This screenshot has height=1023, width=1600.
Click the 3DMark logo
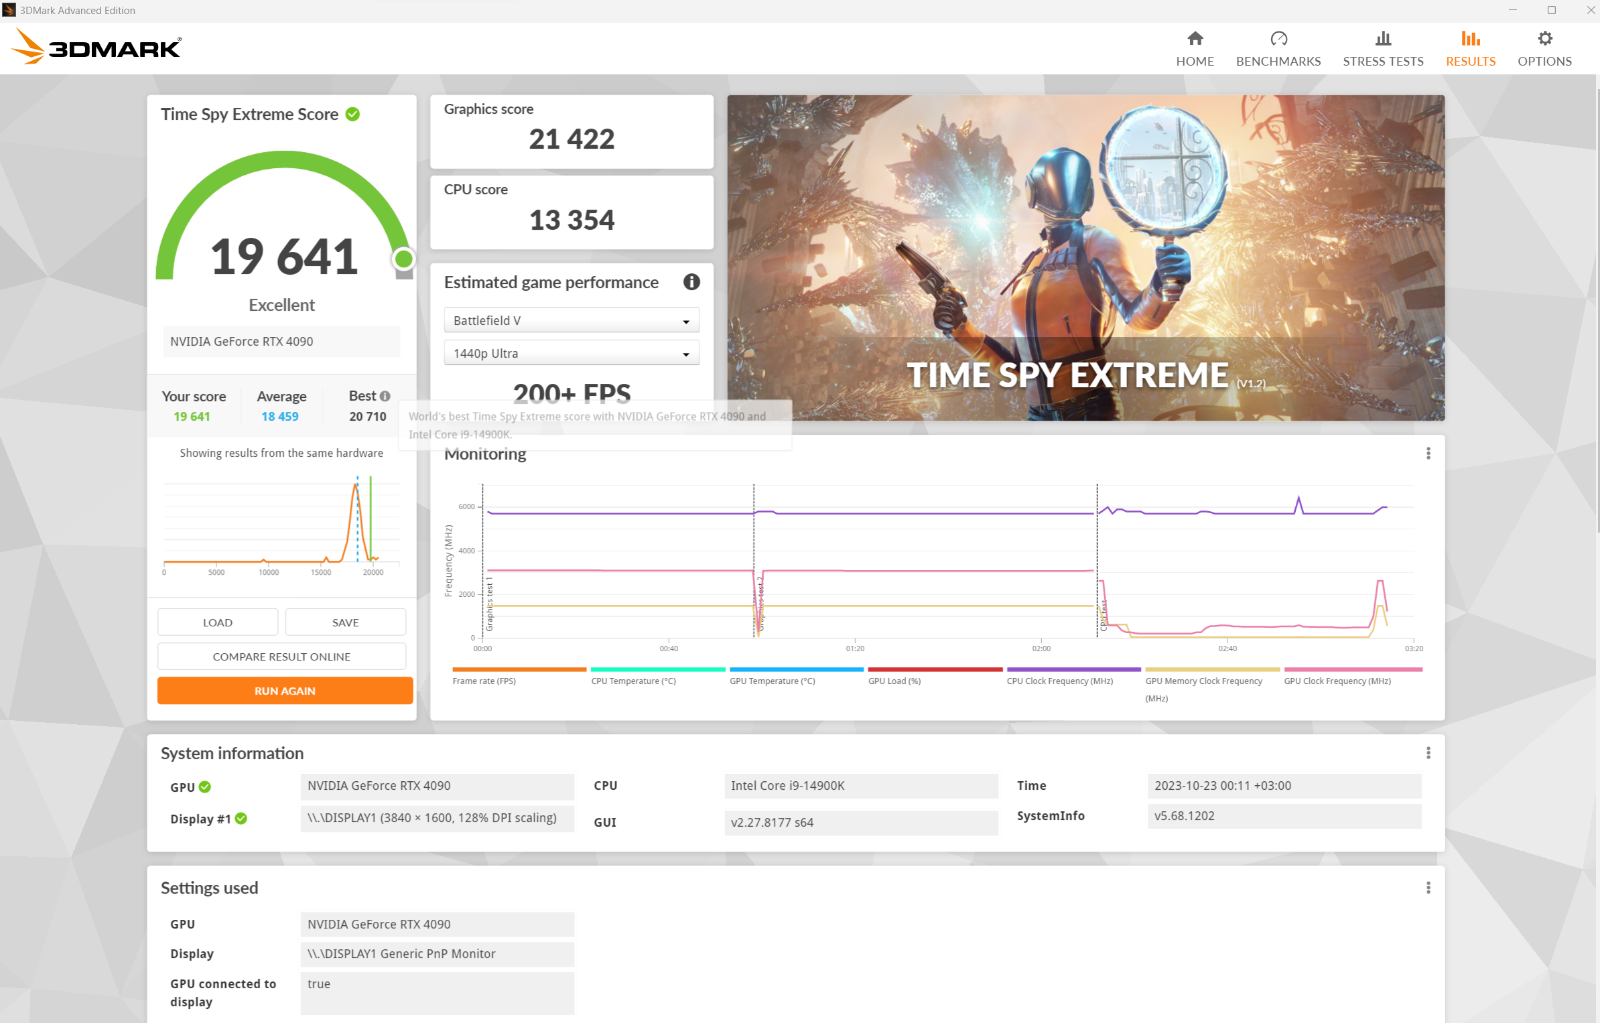[x=97, y=47]
